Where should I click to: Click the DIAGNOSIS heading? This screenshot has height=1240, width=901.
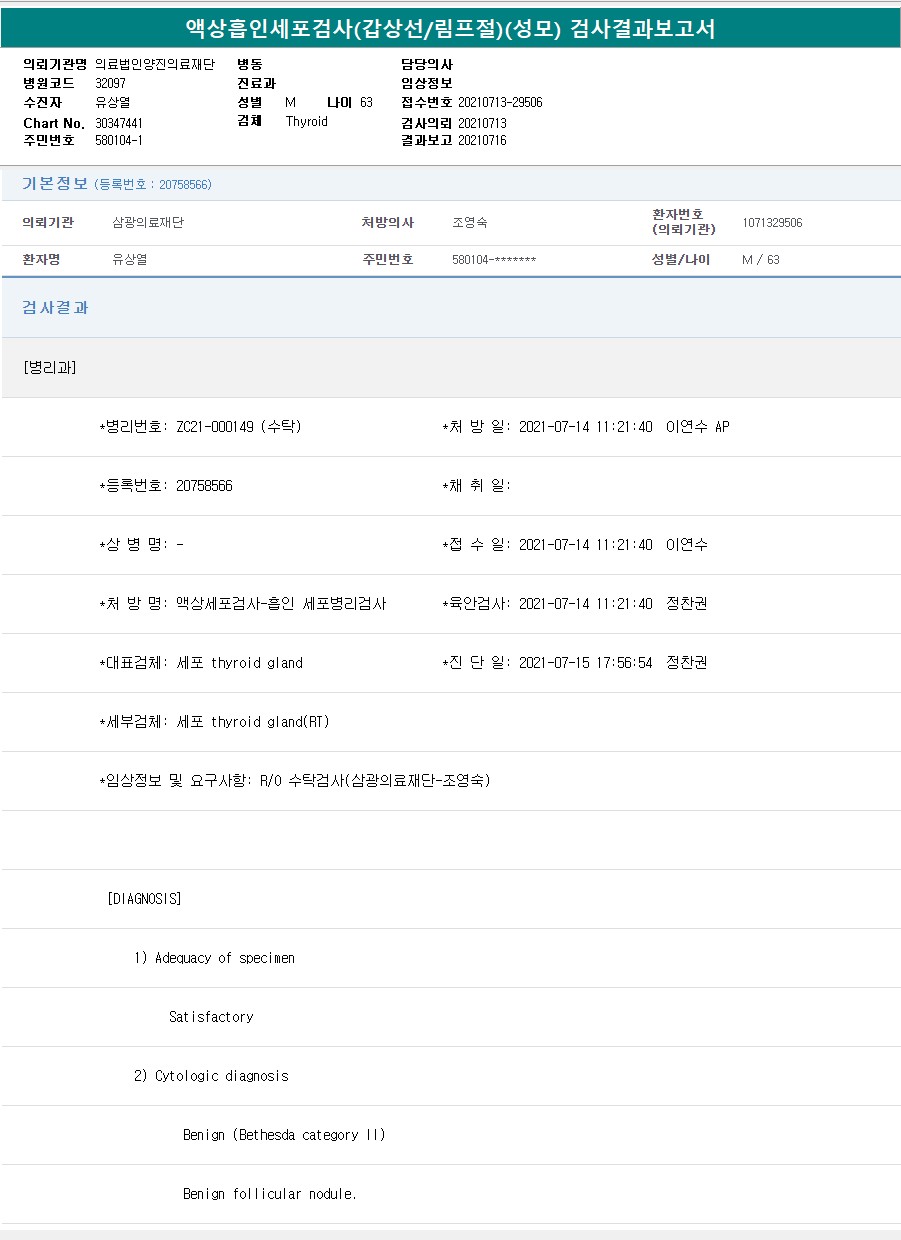click(144, 899)
